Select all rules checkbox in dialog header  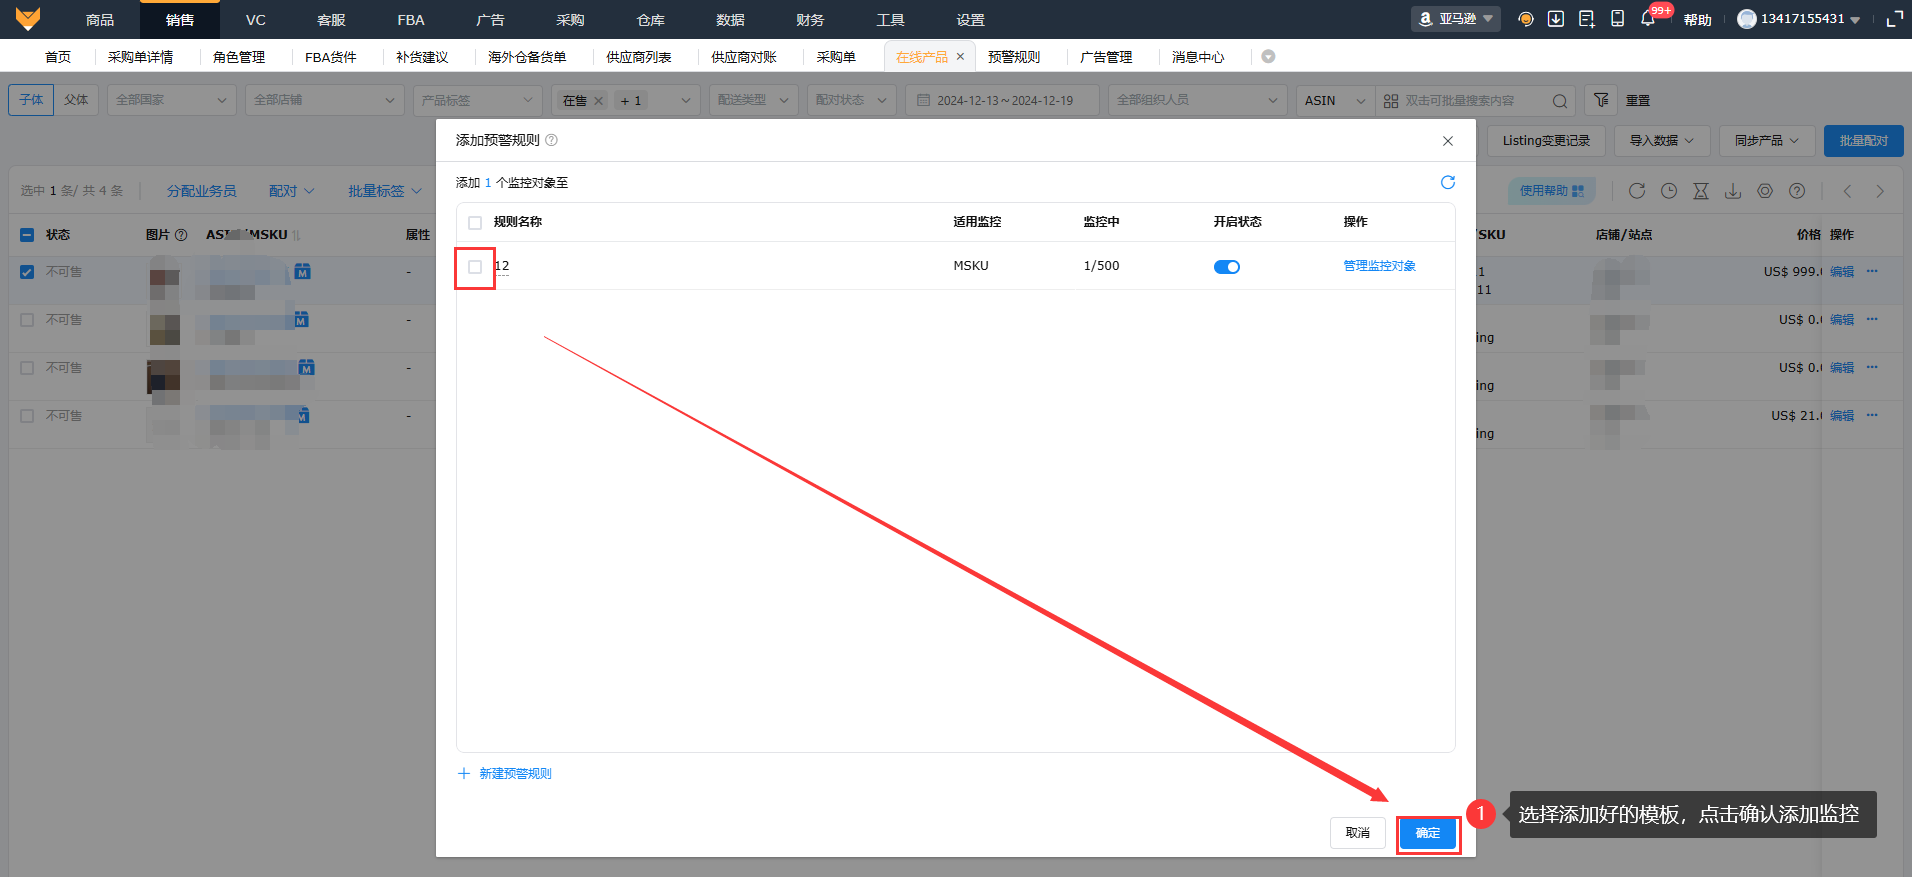tap(475, 223)
